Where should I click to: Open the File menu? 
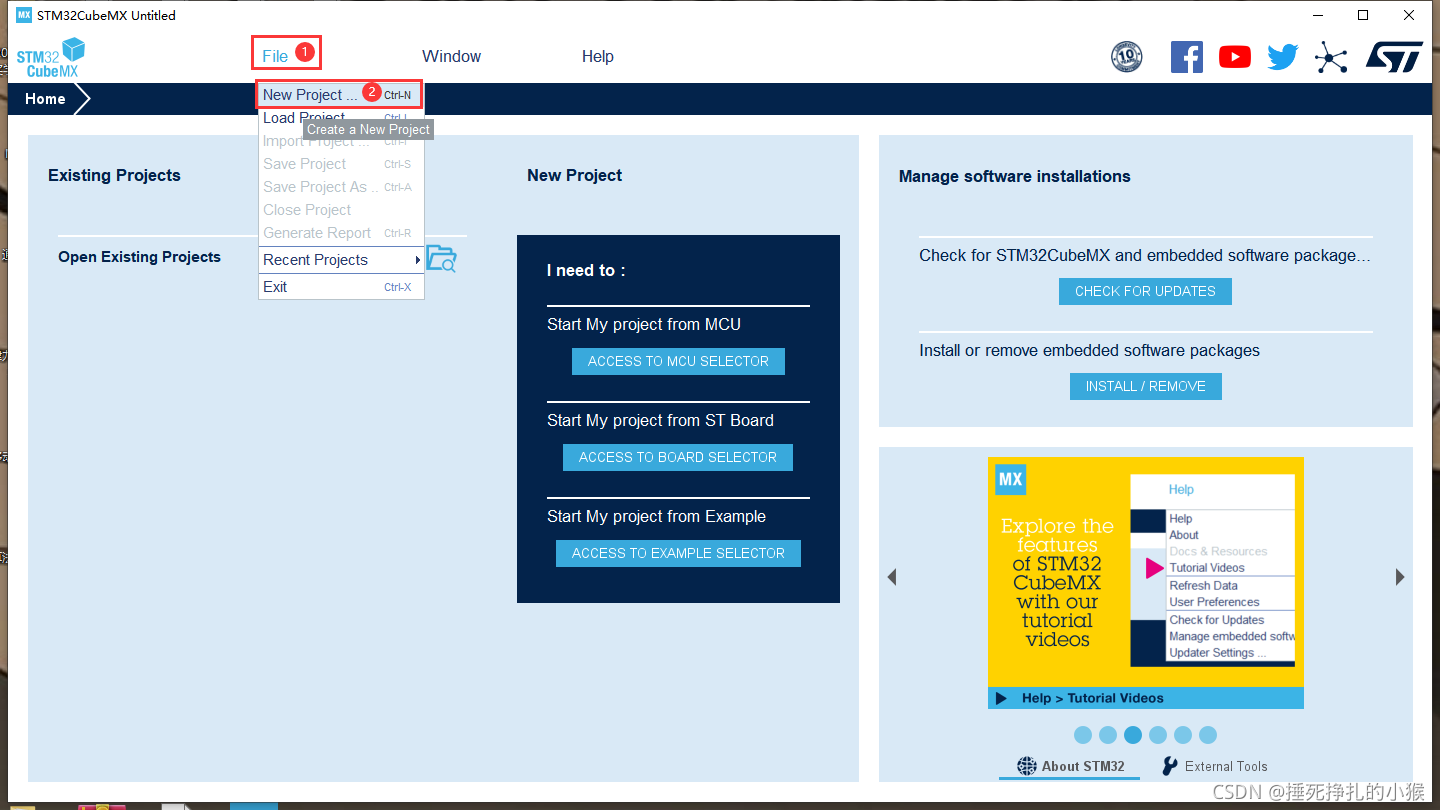coord(275,56)
